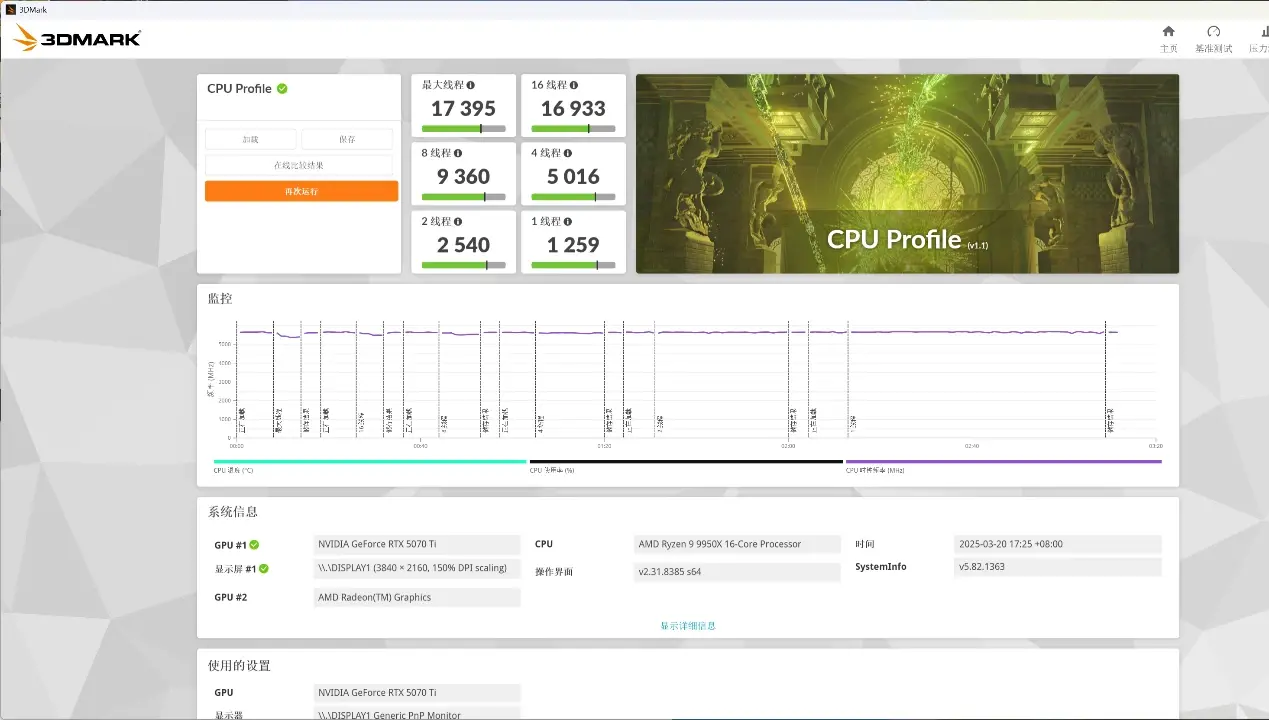Click the AMD Ryzen 9 9950X processor field
The image size is (1269, 720).
click(x=738, y=544)
